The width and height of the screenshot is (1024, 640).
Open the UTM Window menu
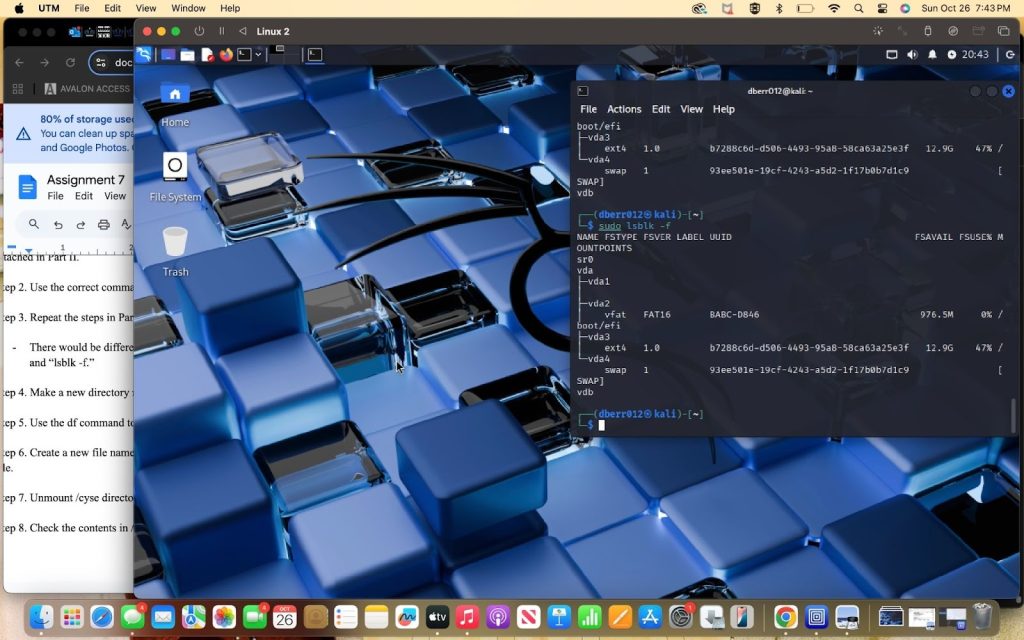point(188,8)
